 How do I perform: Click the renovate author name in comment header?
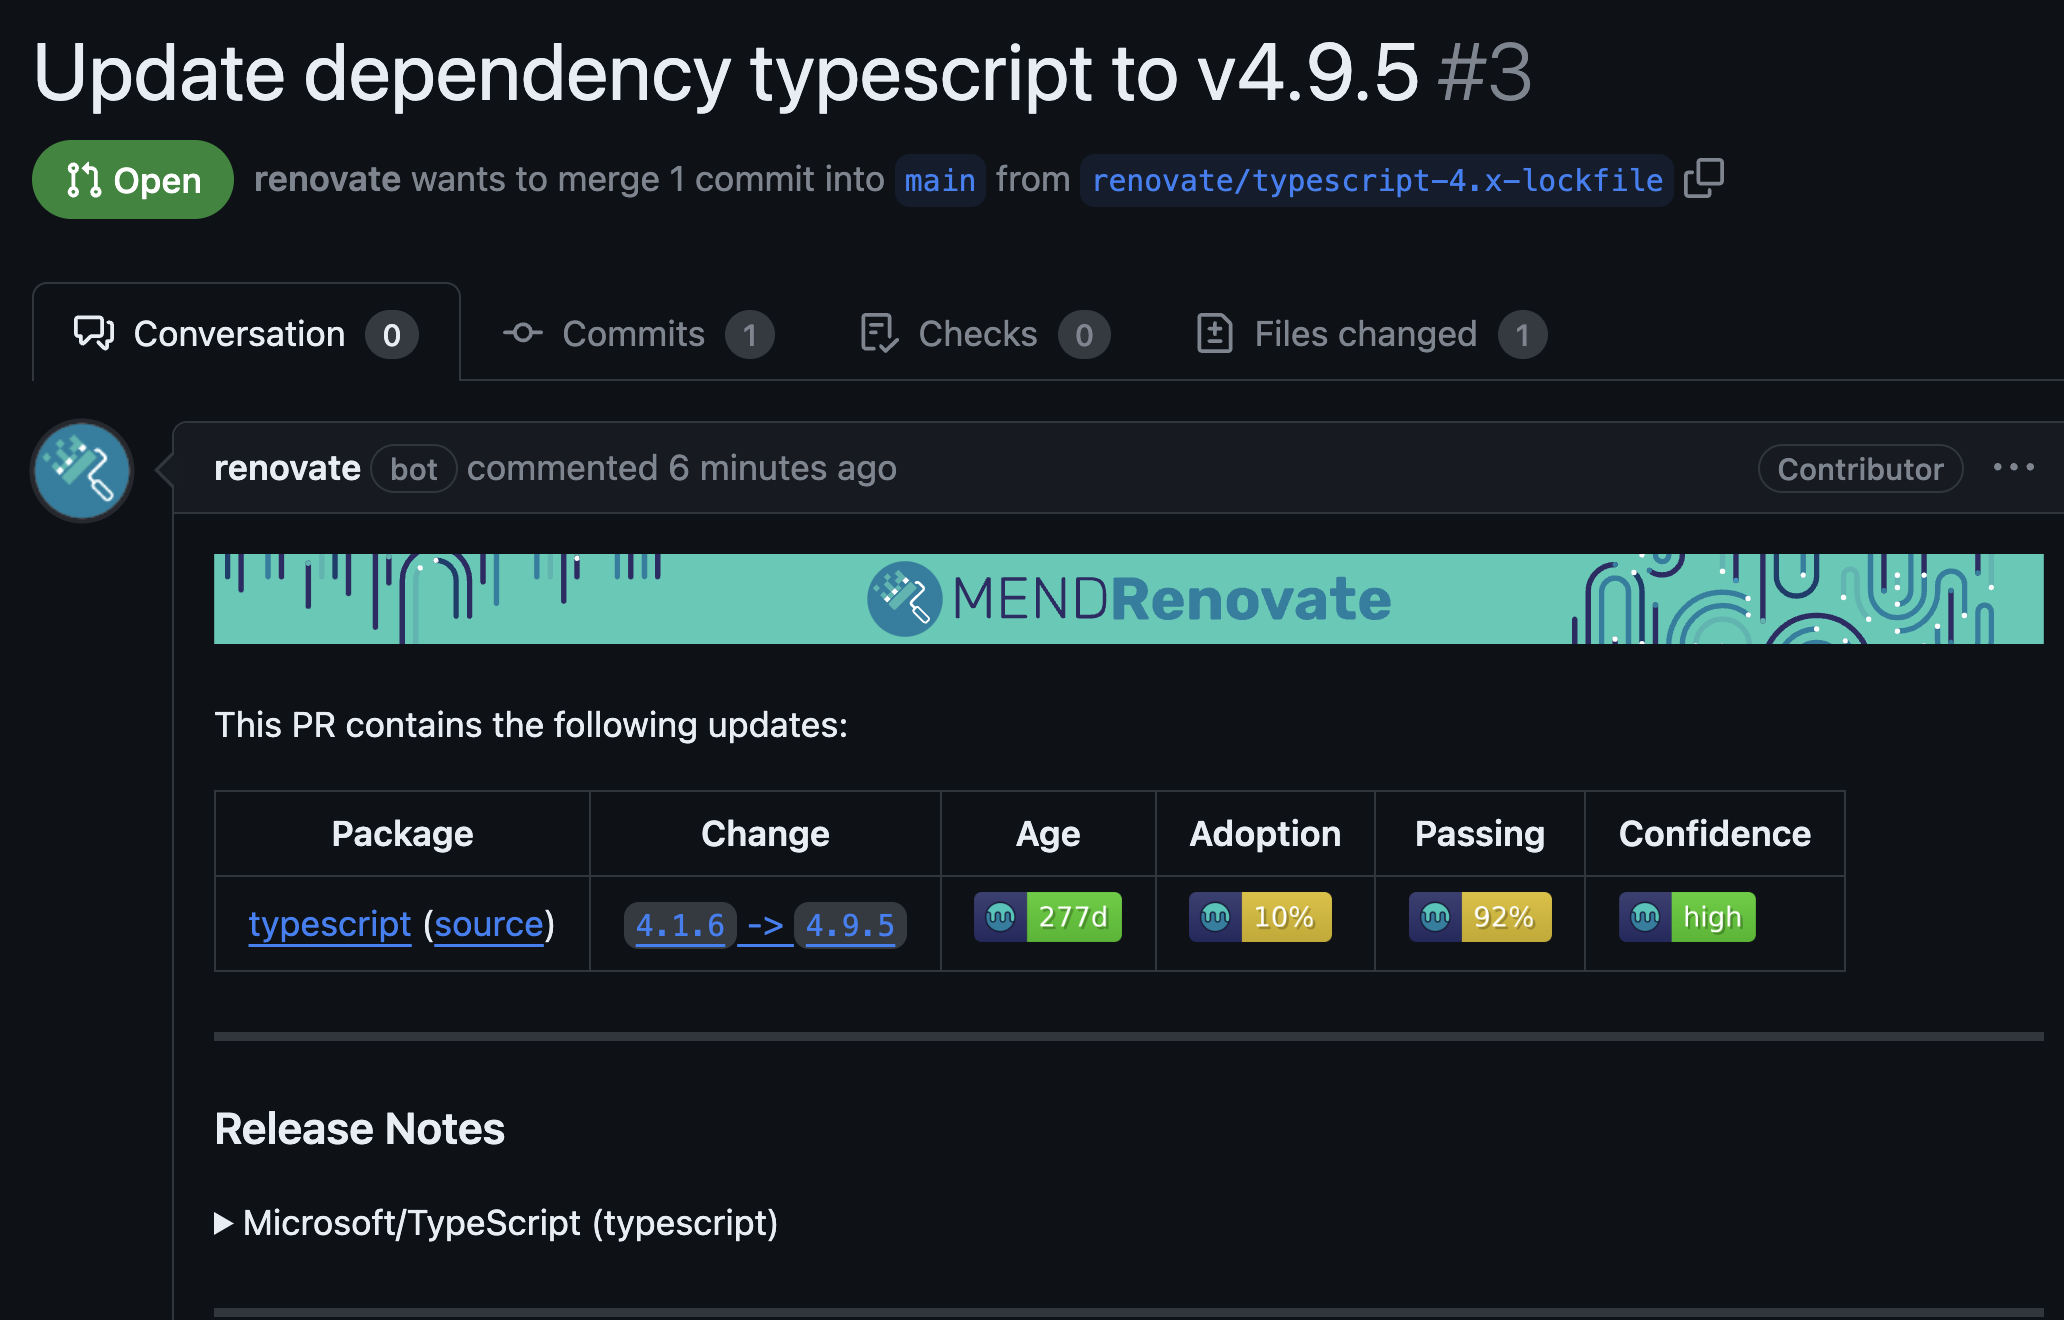click(x=287, y=468)
